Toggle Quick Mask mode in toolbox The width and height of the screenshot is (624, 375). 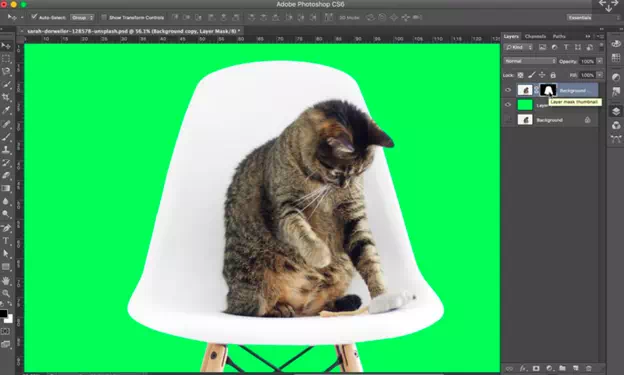point(6,331)
